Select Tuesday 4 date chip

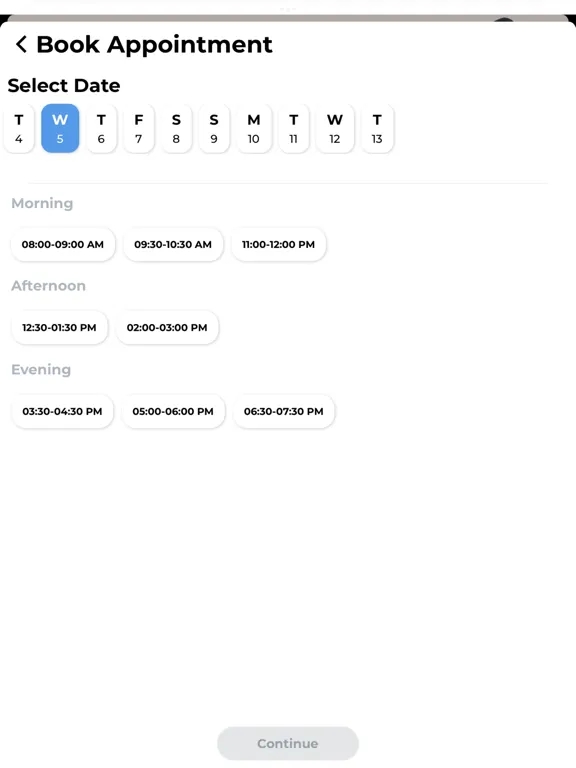point(19,128)
